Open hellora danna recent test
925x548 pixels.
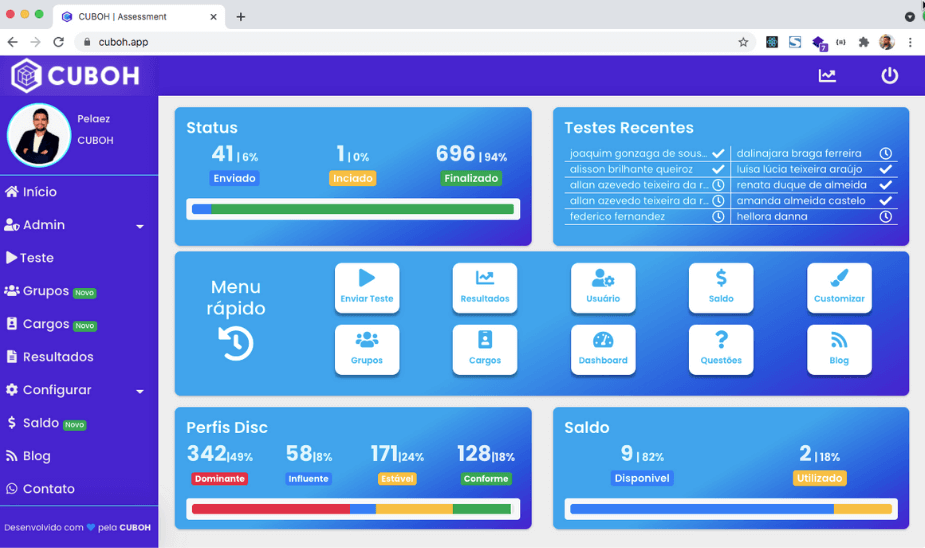tap(772, 216)
